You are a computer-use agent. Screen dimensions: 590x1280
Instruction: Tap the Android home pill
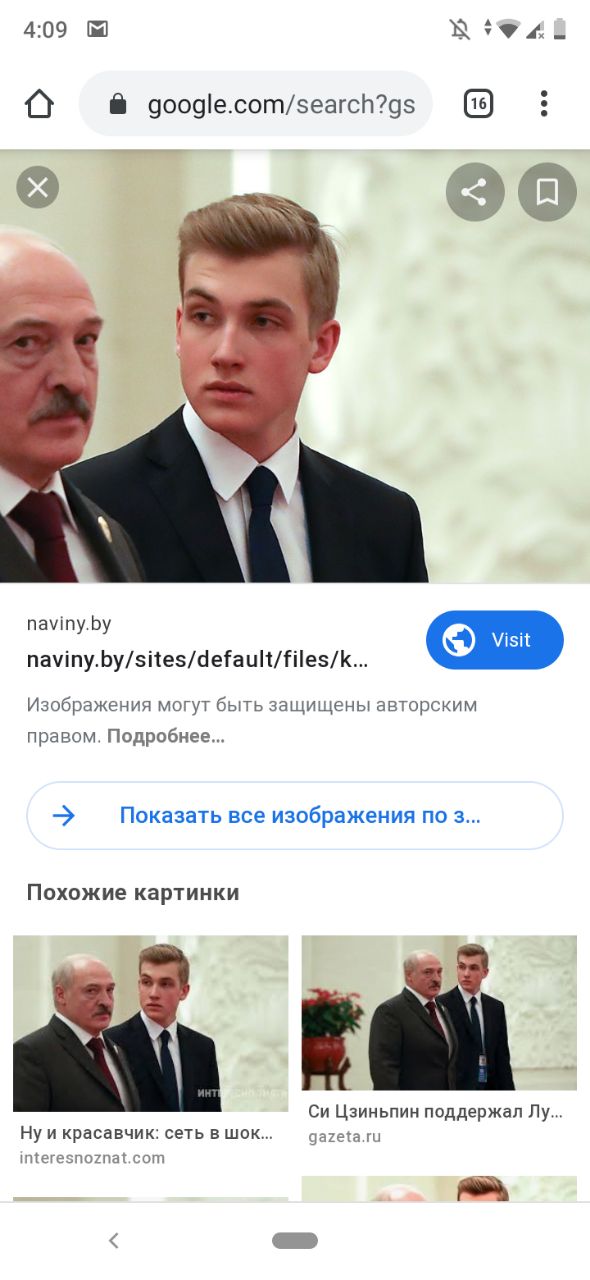pyautogui.click(x=295, y=1241)
